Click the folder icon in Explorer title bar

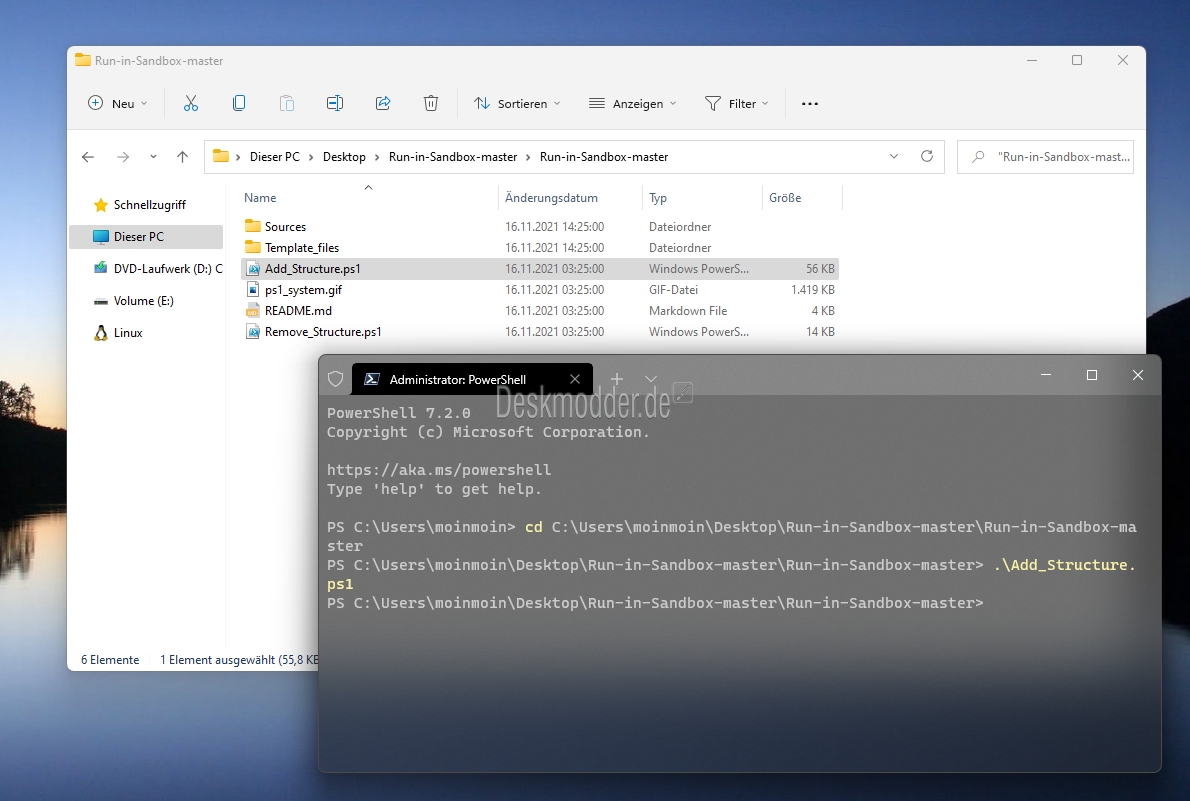[83, 60]
